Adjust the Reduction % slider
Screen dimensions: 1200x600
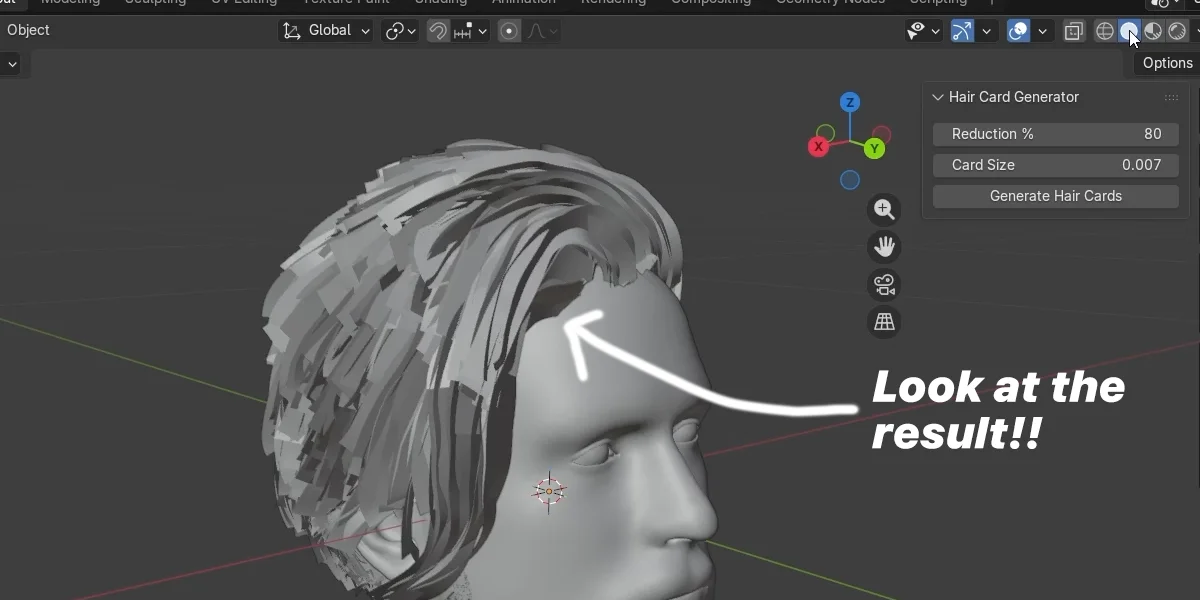(1055, 133)
